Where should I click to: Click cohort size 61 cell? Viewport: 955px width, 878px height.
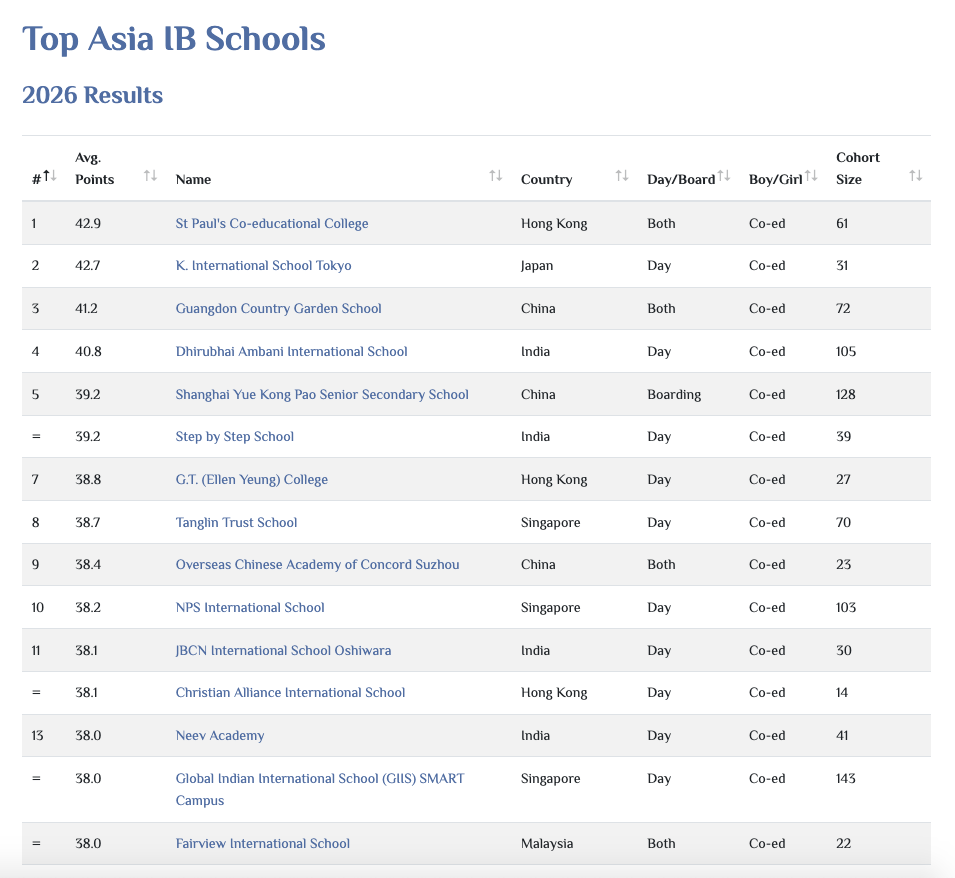[x=842, y=223]
